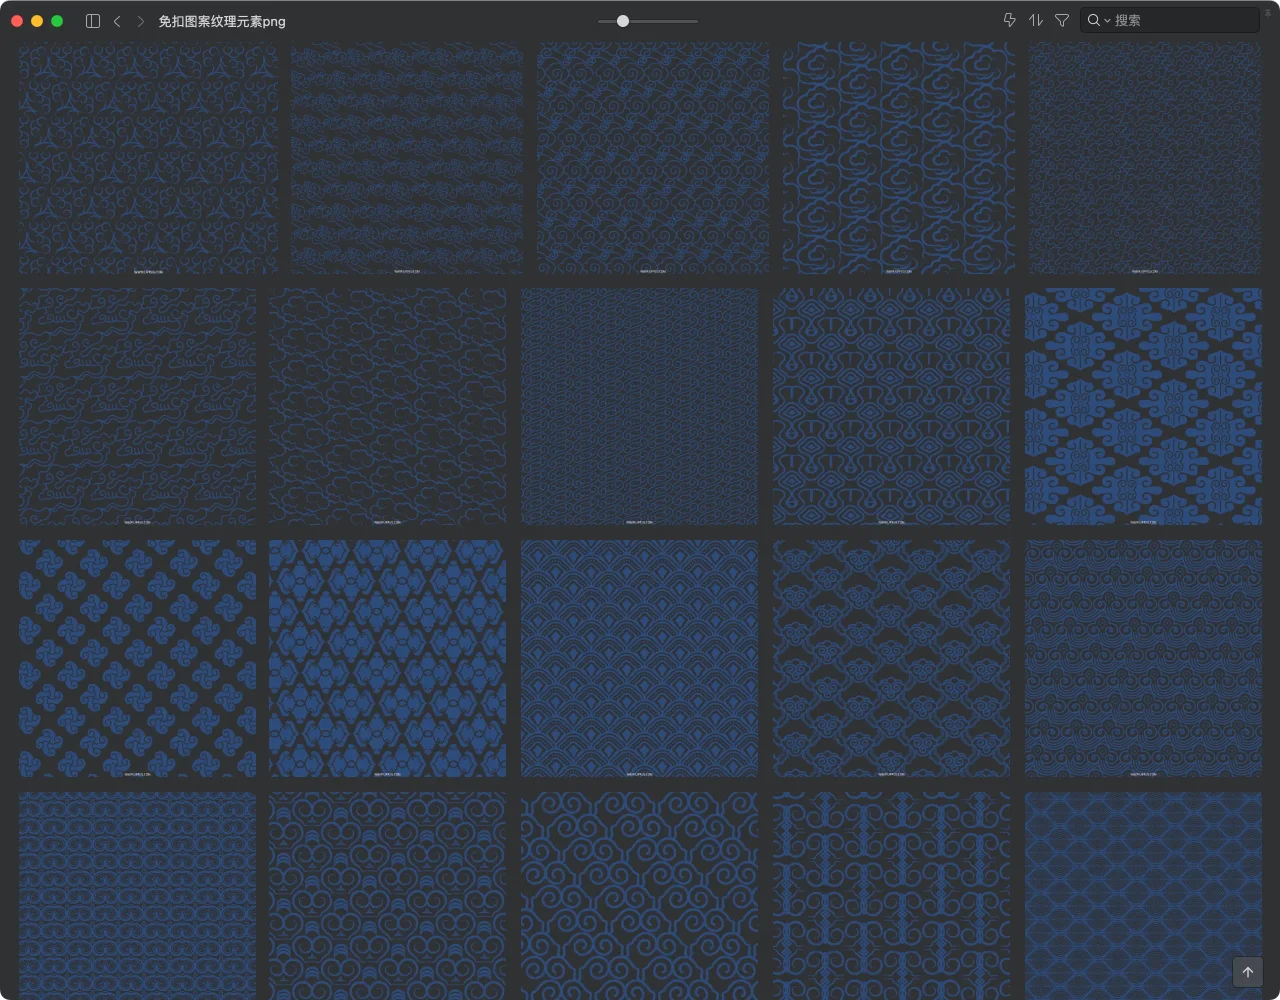Select the spiral swirl thumbnail in bottom row
Image resolution: width=1280 pixels, height=1000 pixels.
(x=639, y=895)
